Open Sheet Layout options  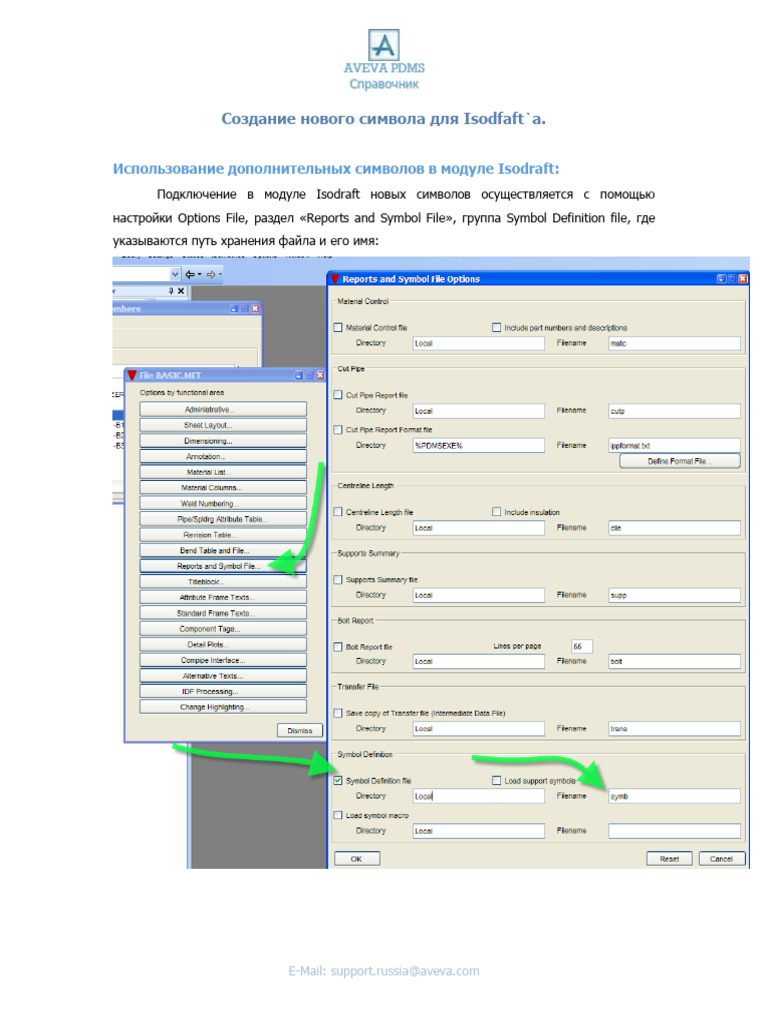coord(223,425)
